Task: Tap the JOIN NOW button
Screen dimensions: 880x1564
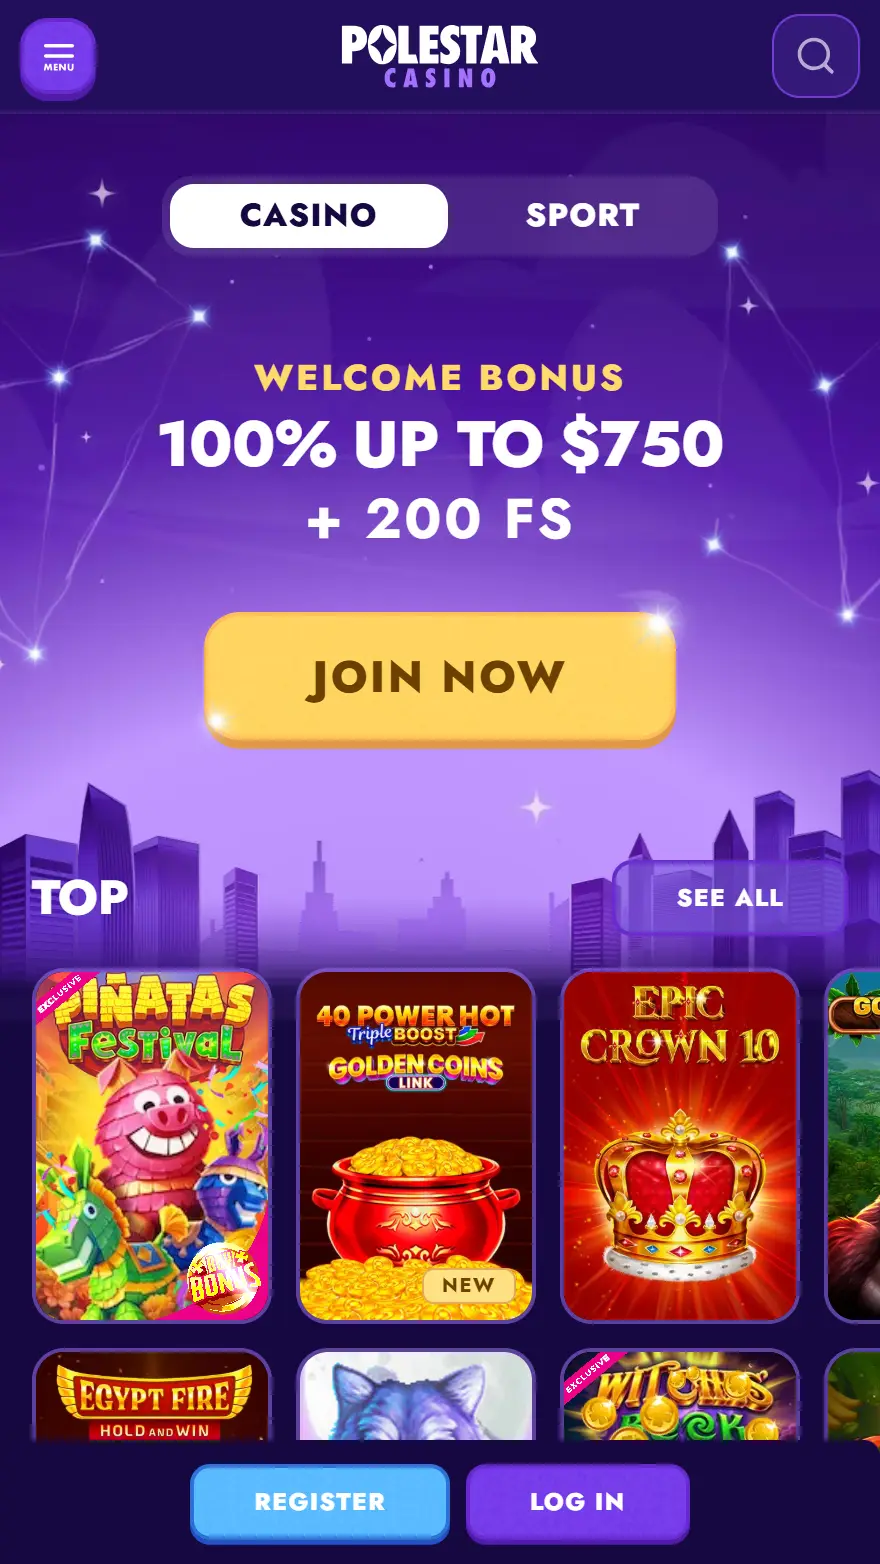Action: point(439,678)
